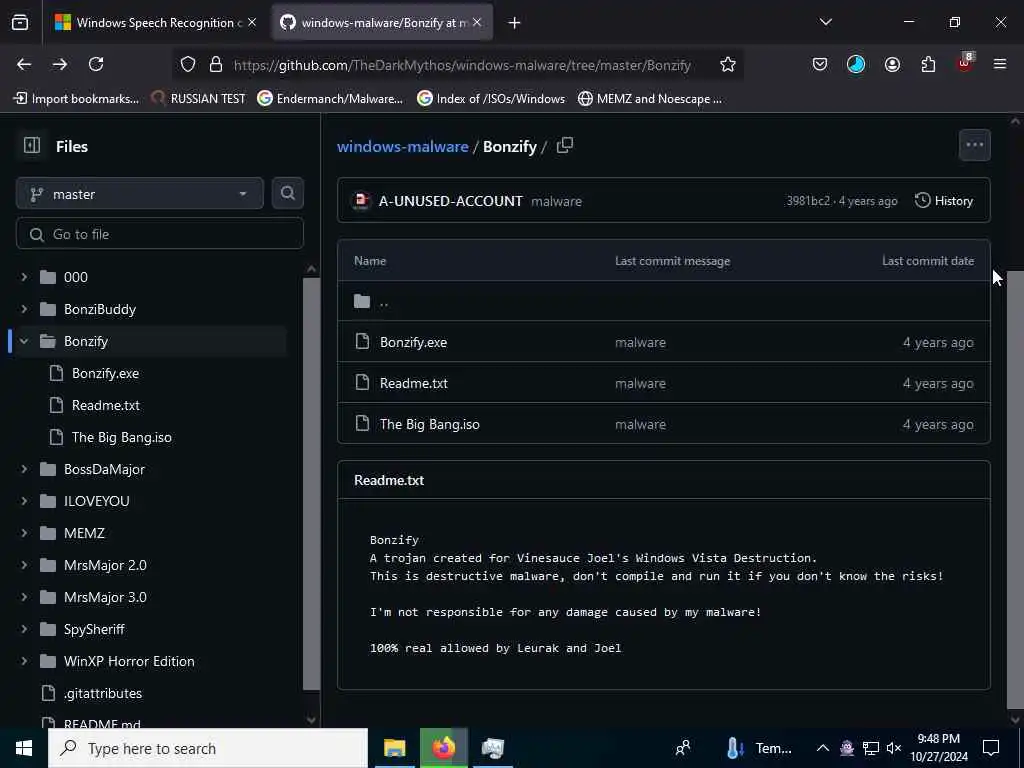
Task: Select the windows-malware/Bonzify tab
Action: coord(382,23)
